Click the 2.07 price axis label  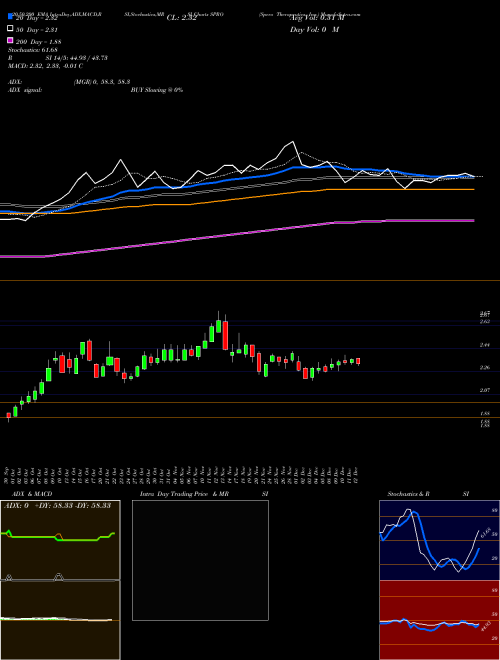coord(484,390)
